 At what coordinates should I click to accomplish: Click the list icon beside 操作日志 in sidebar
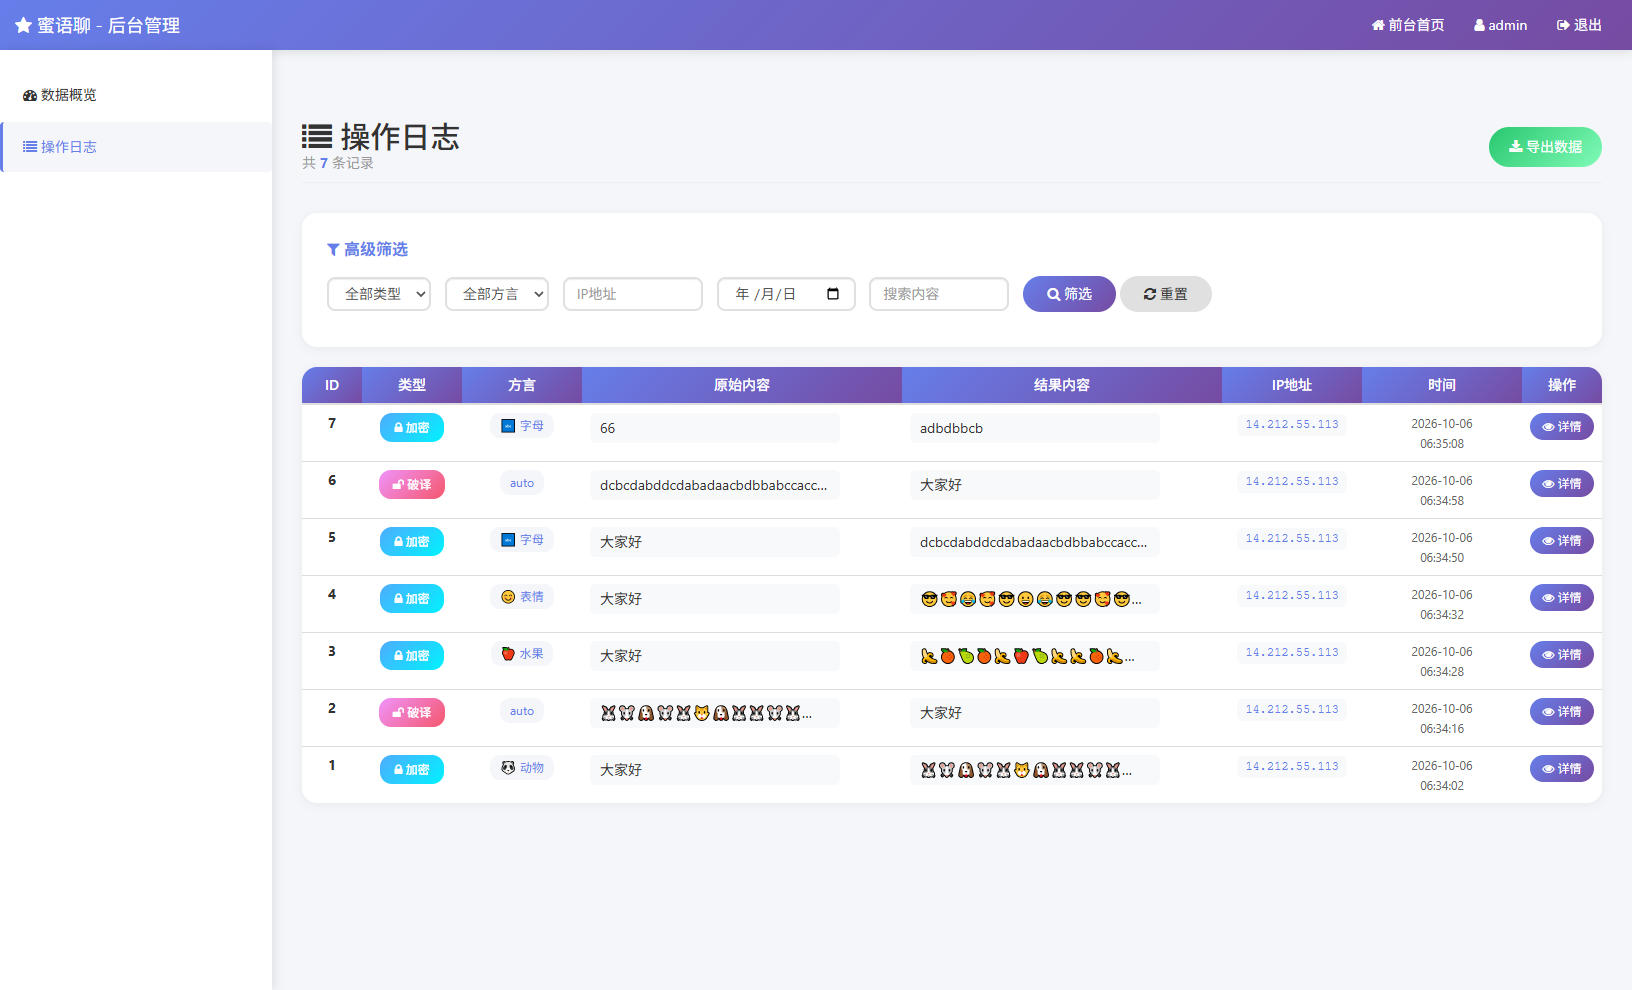30,147
